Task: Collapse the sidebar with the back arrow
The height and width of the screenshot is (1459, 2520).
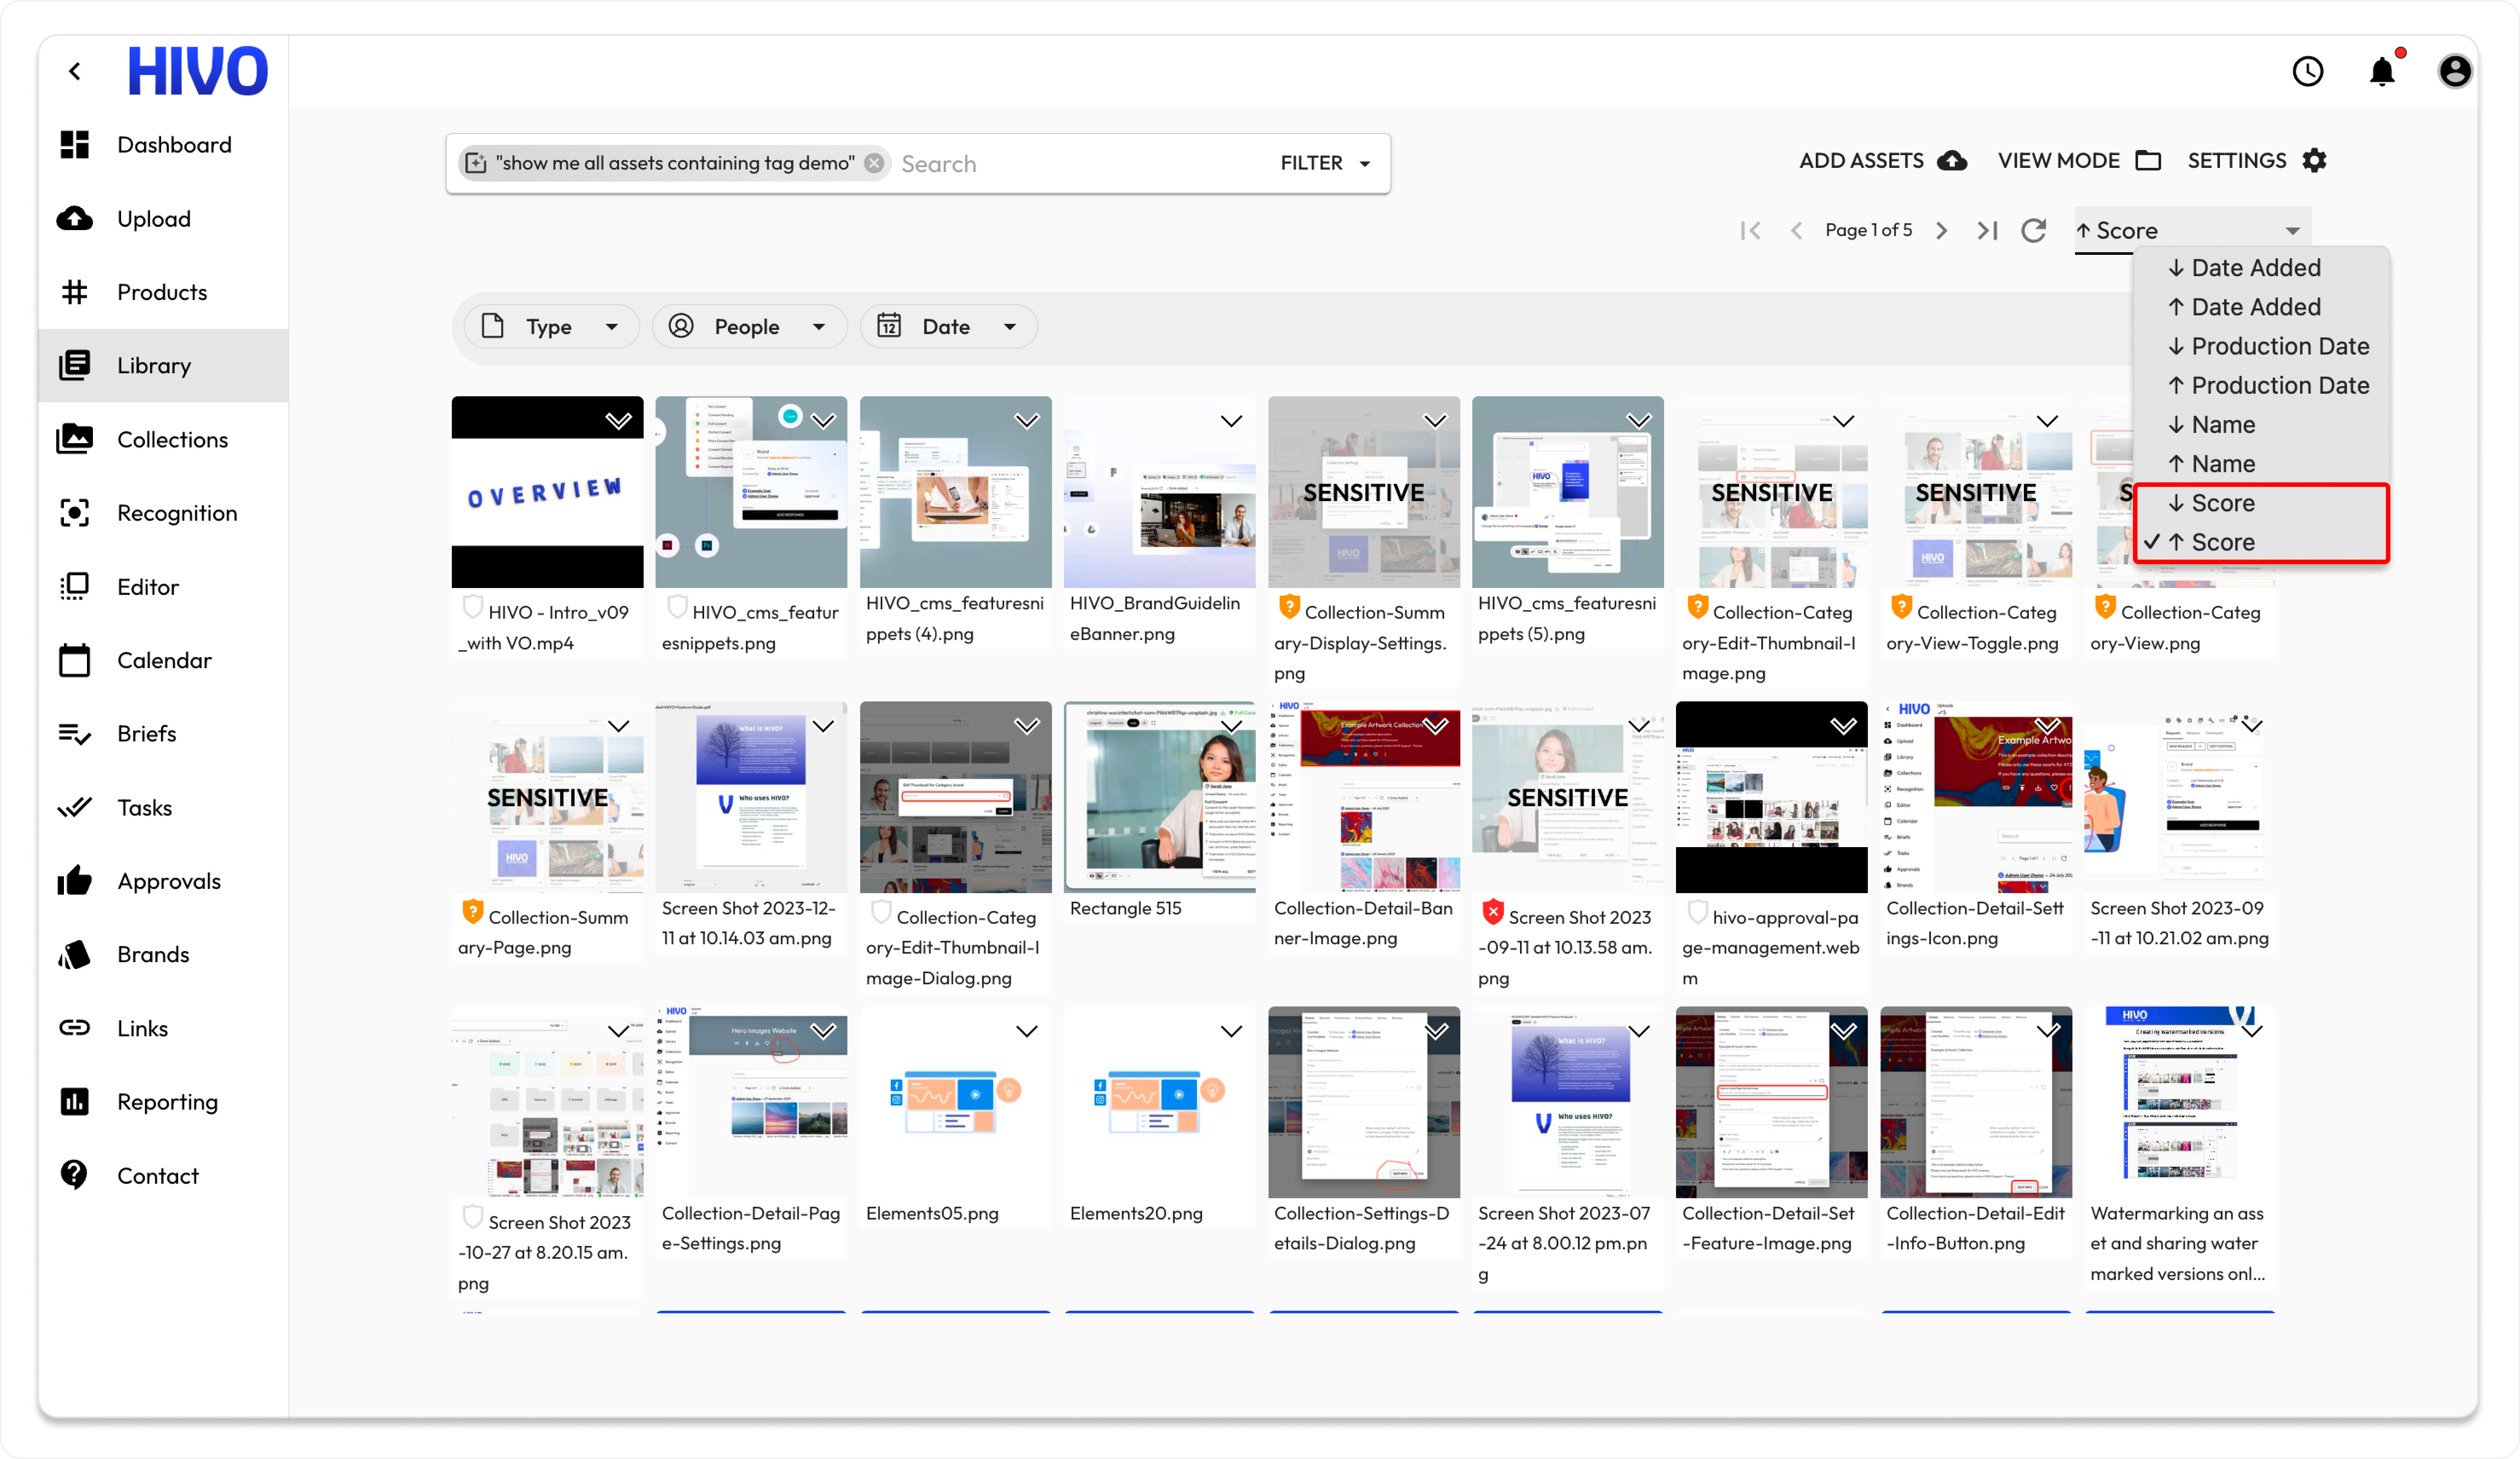Action: click(75, 71)
